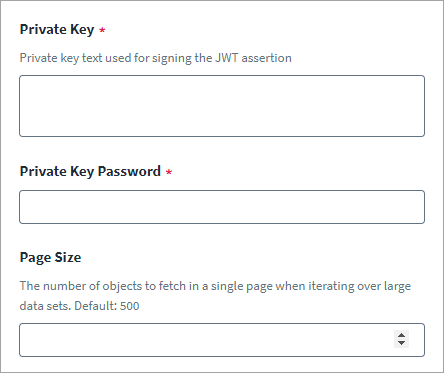The width and height of the screenshot is (444, 373).
Task: Click the 'data sets.' text under Page Size
Action: click(x=45, y=306)
